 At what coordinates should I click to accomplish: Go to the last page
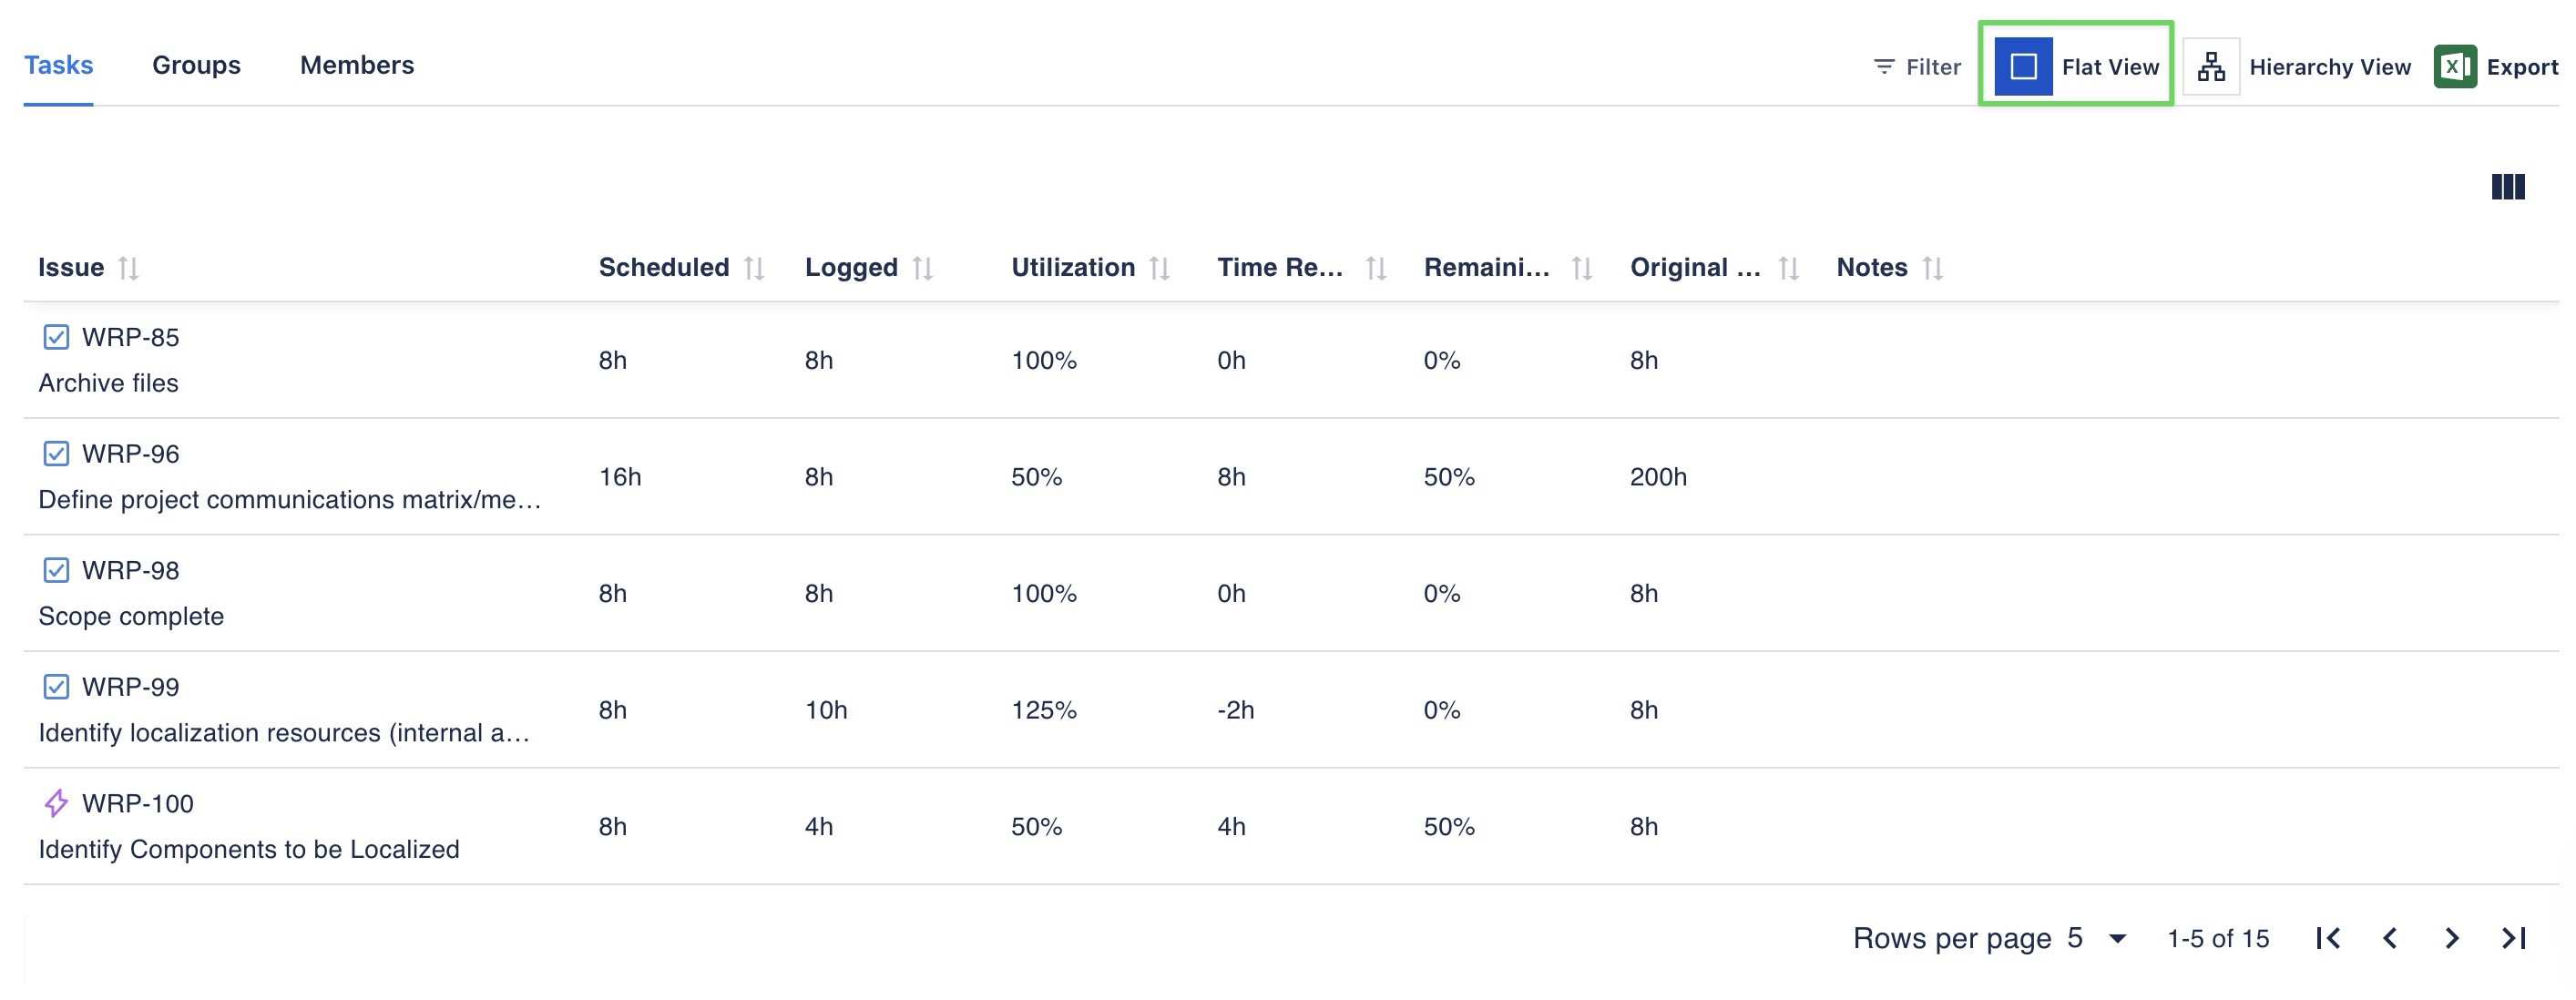pos(2513,938)
